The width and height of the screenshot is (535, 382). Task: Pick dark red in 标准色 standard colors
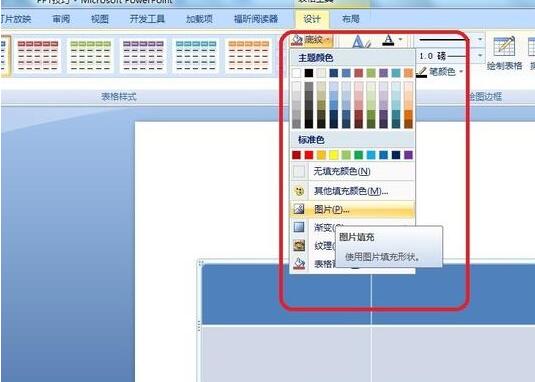(297, 155)
